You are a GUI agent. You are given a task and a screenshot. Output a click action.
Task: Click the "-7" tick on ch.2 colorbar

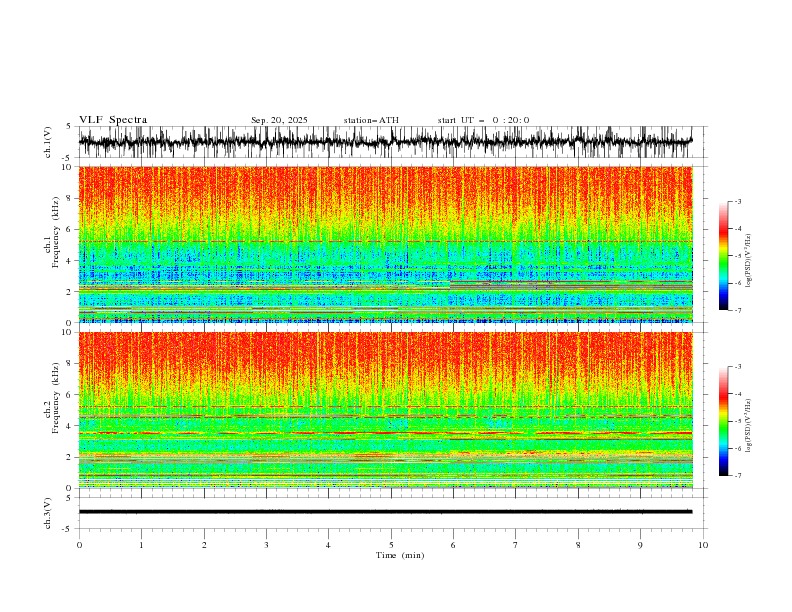click(738, 476)
